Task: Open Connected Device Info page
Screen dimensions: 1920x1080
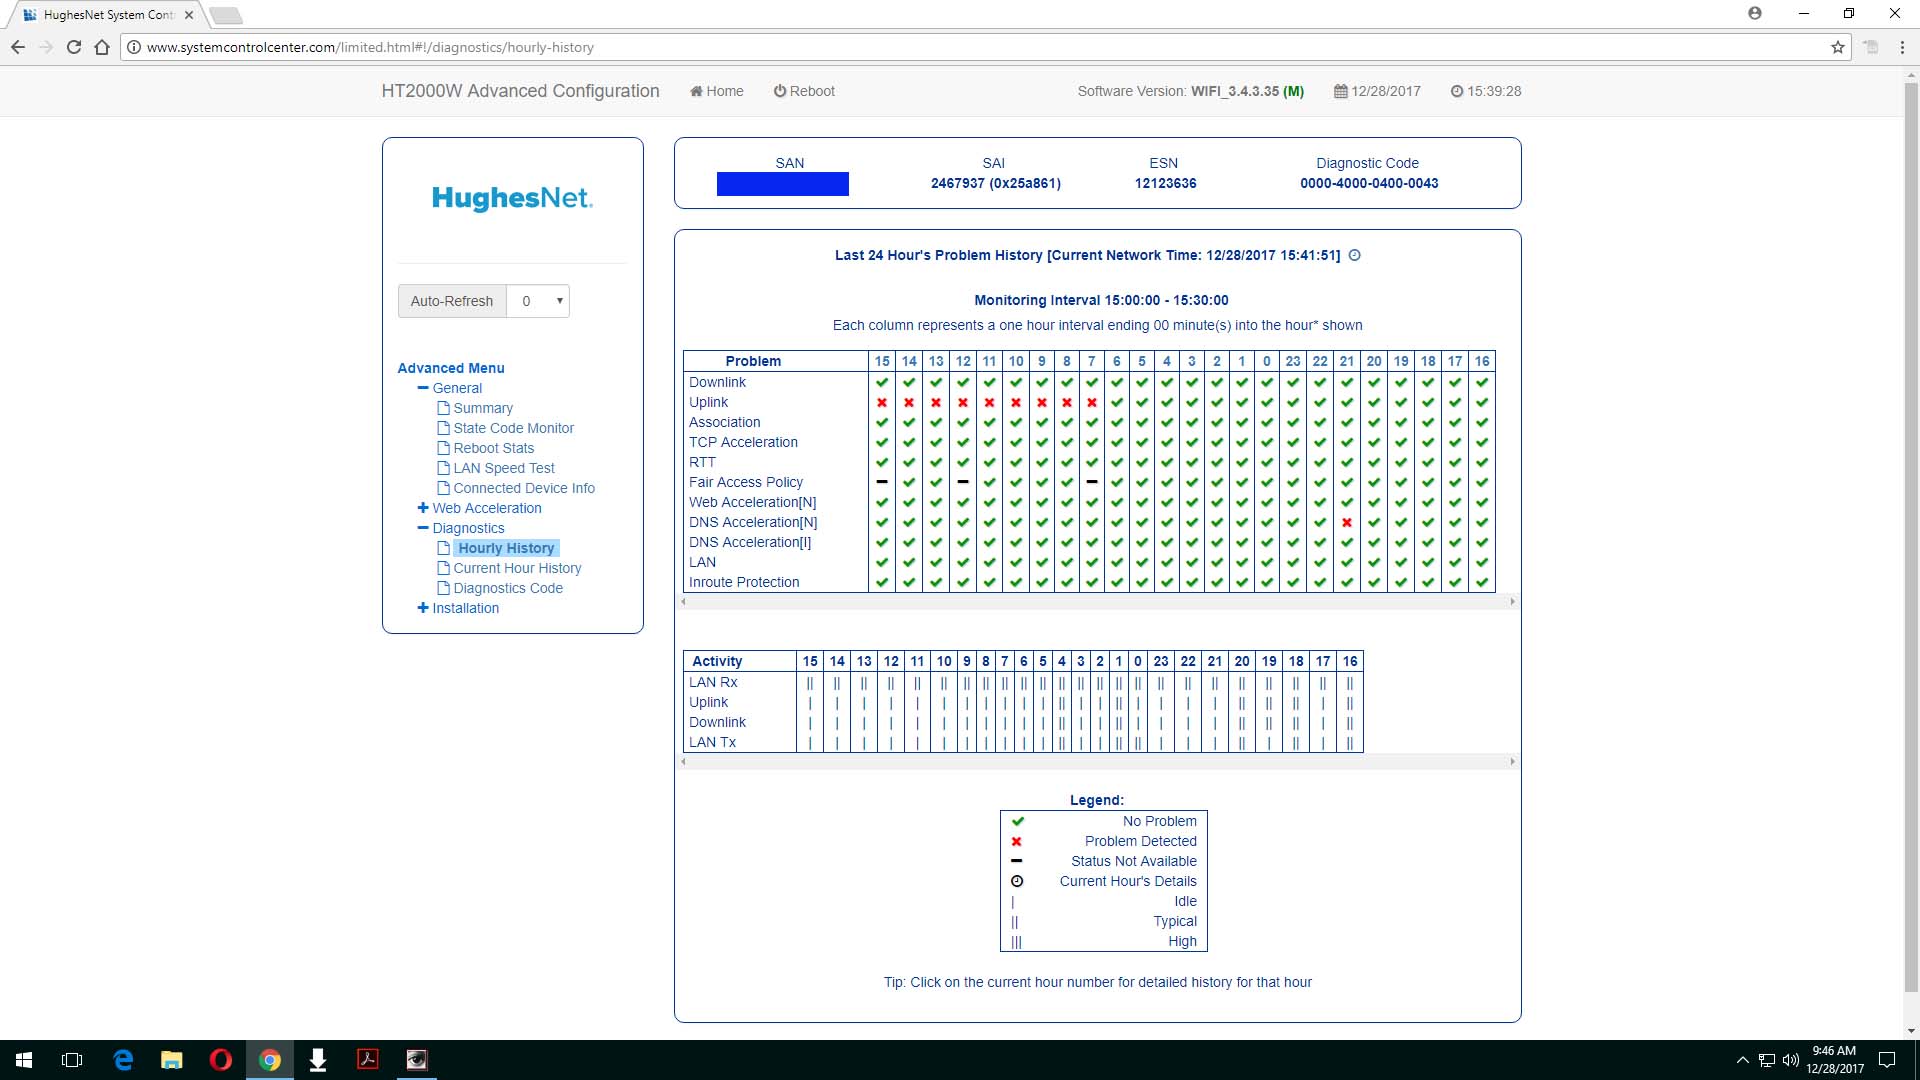Action: (x=523, y=488)
